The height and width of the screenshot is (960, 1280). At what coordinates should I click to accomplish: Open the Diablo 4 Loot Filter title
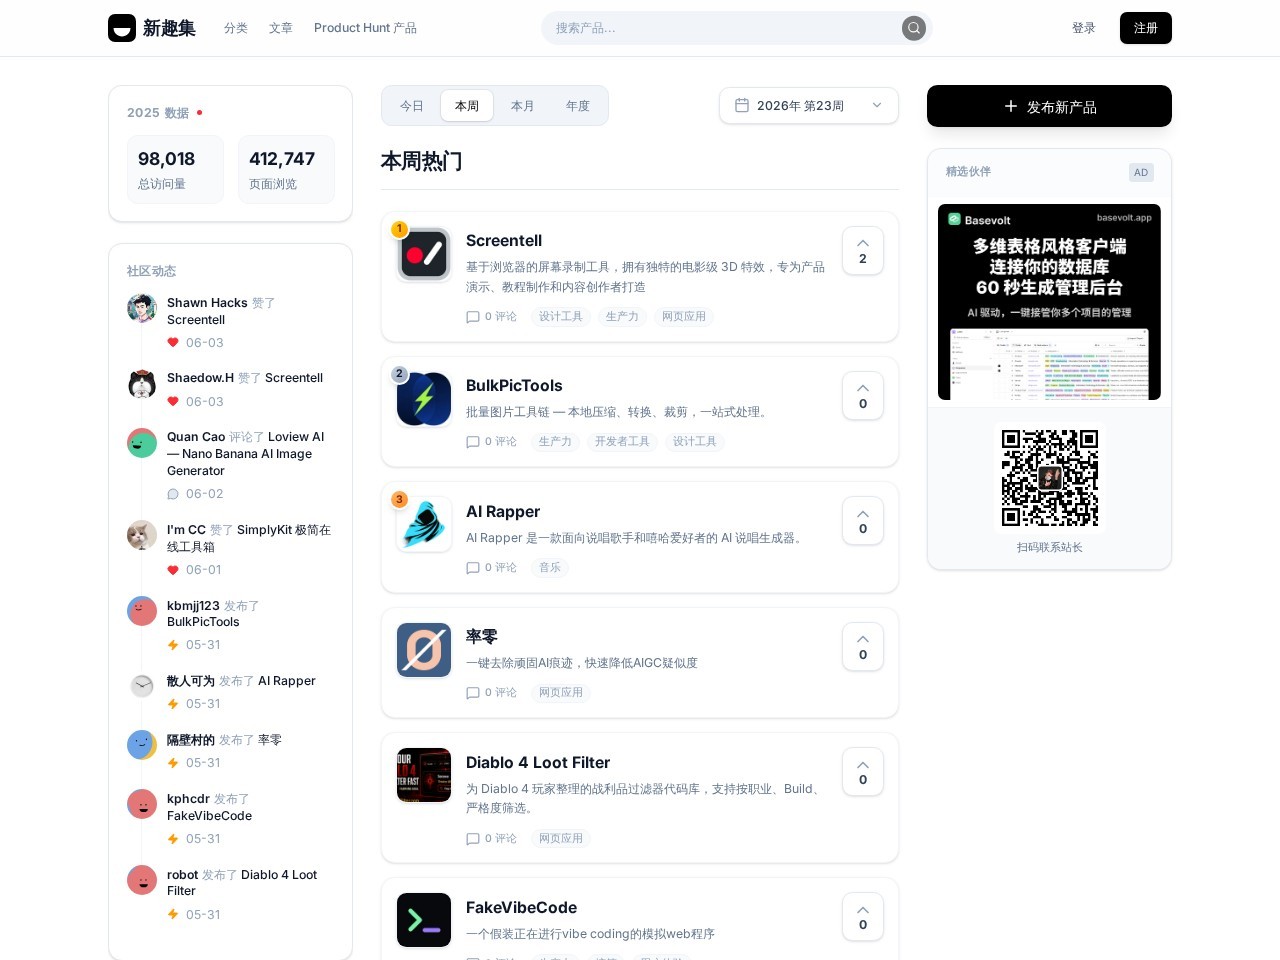coord(538,763)
